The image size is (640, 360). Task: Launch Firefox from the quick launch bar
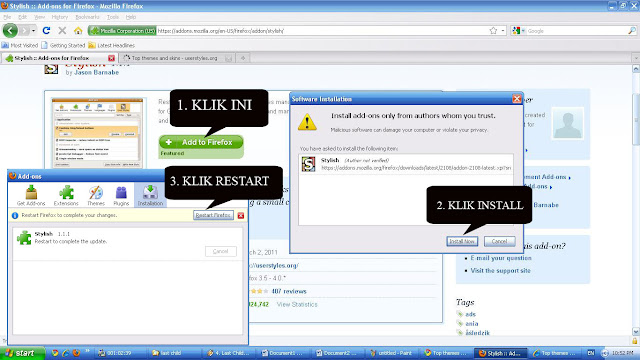point(76,353)
